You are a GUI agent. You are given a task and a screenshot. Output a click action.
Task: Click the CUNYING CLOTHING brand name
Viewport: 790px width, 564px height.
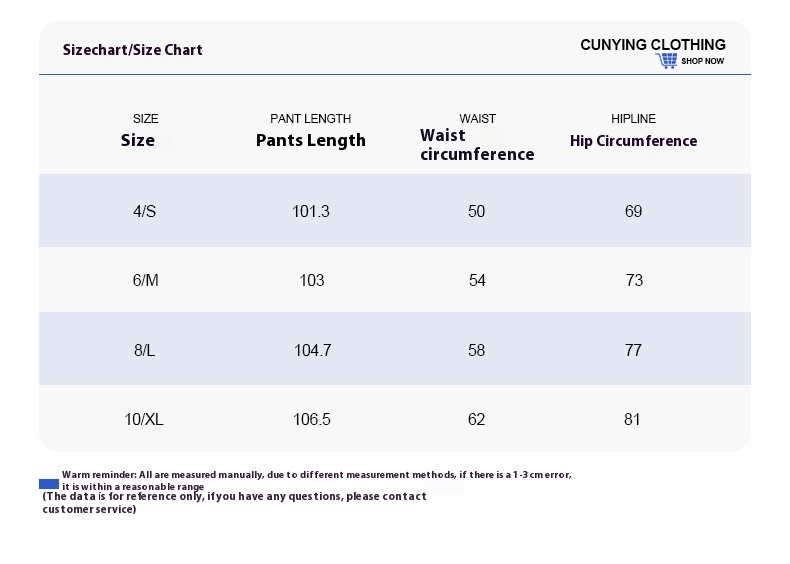[x=653, y=45]
